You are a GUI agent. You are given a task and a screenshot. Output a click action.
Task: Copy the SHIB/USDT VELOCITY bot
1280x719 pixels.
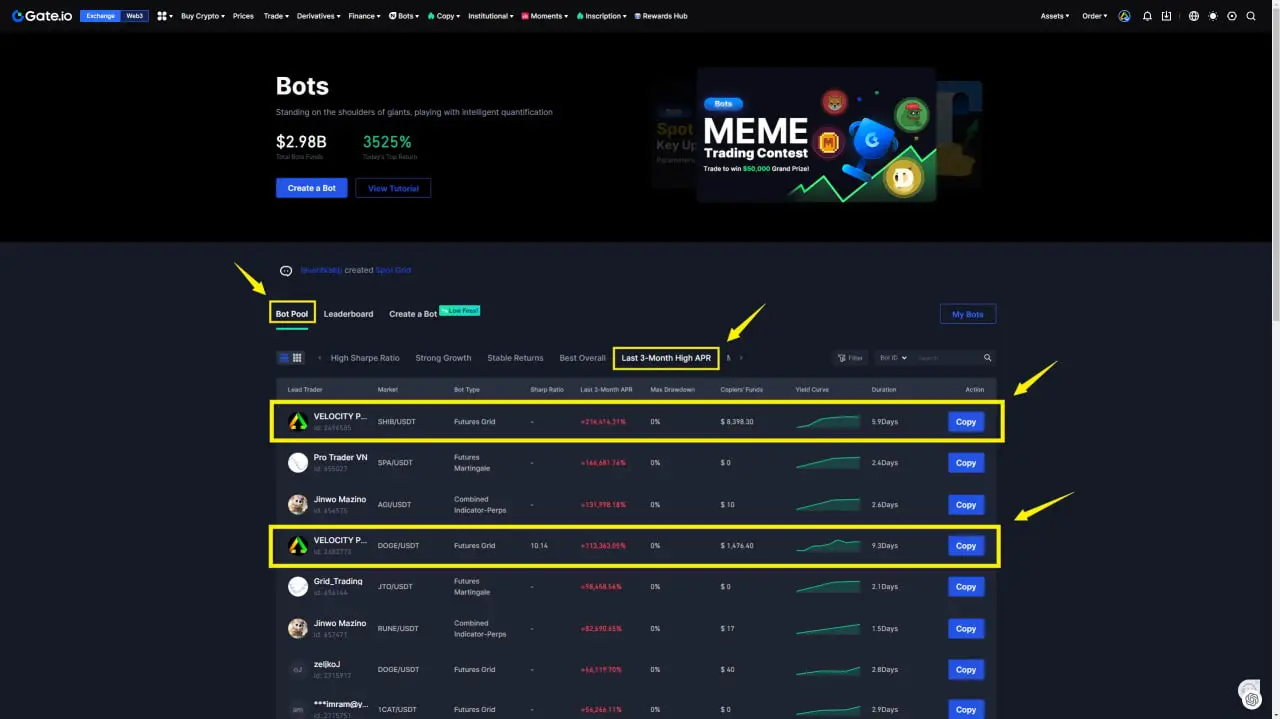(x=966, y=422)
